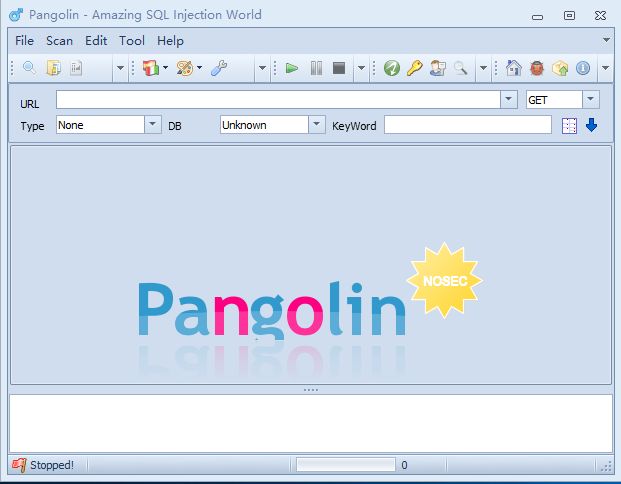Click the progress bar in status bar

(x=346, y=465)
